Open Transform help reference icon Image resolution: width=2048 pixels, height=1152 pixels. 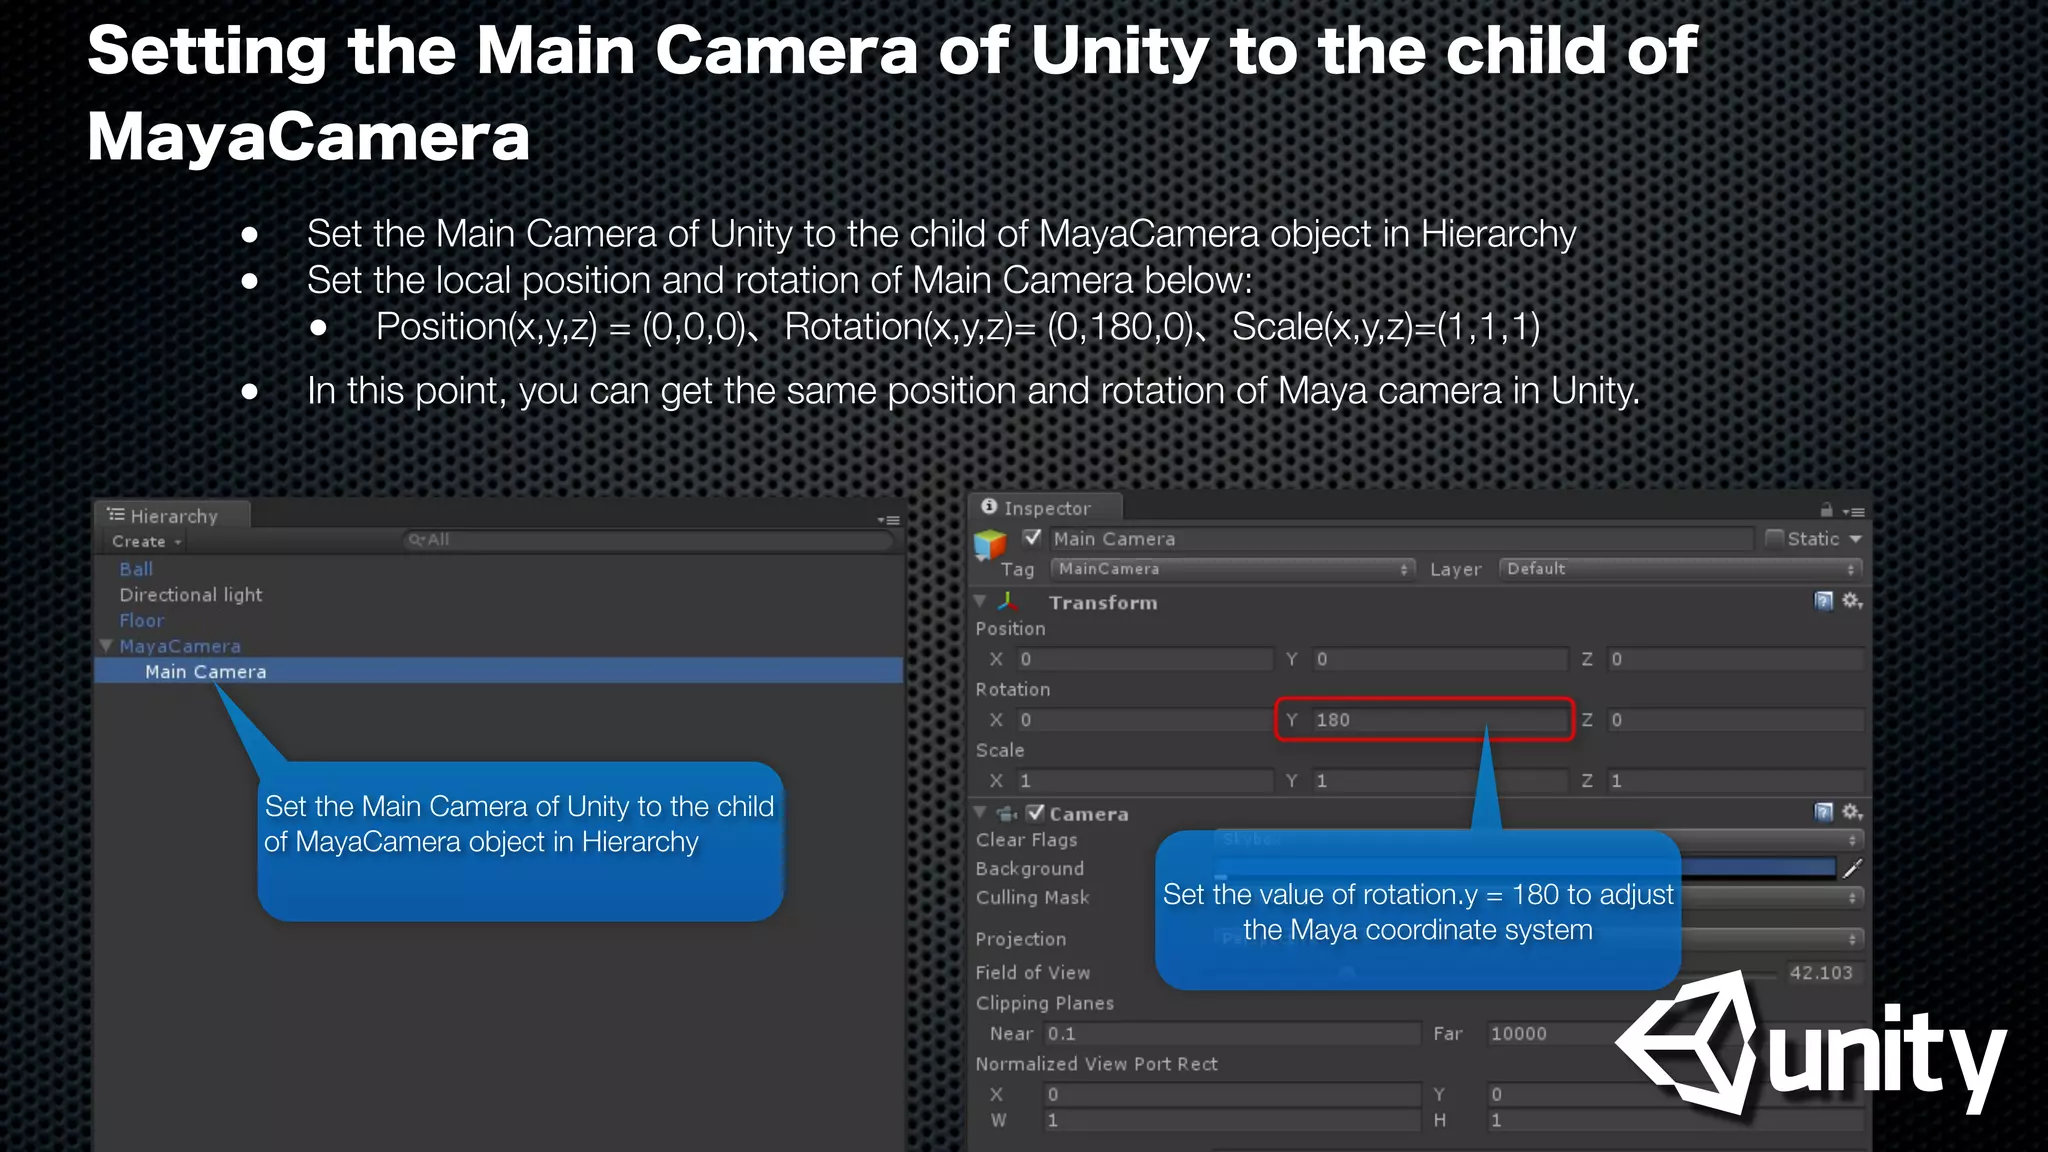pos(1823,601)
